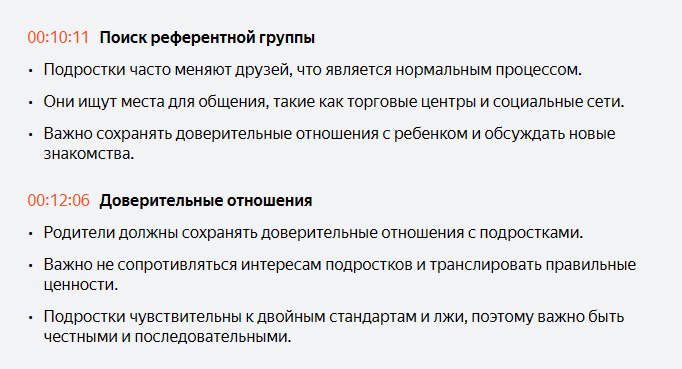Click bullet about Подростки часто меняют друзей
Viewport: 682px width, 369px height.
[312, 70]
